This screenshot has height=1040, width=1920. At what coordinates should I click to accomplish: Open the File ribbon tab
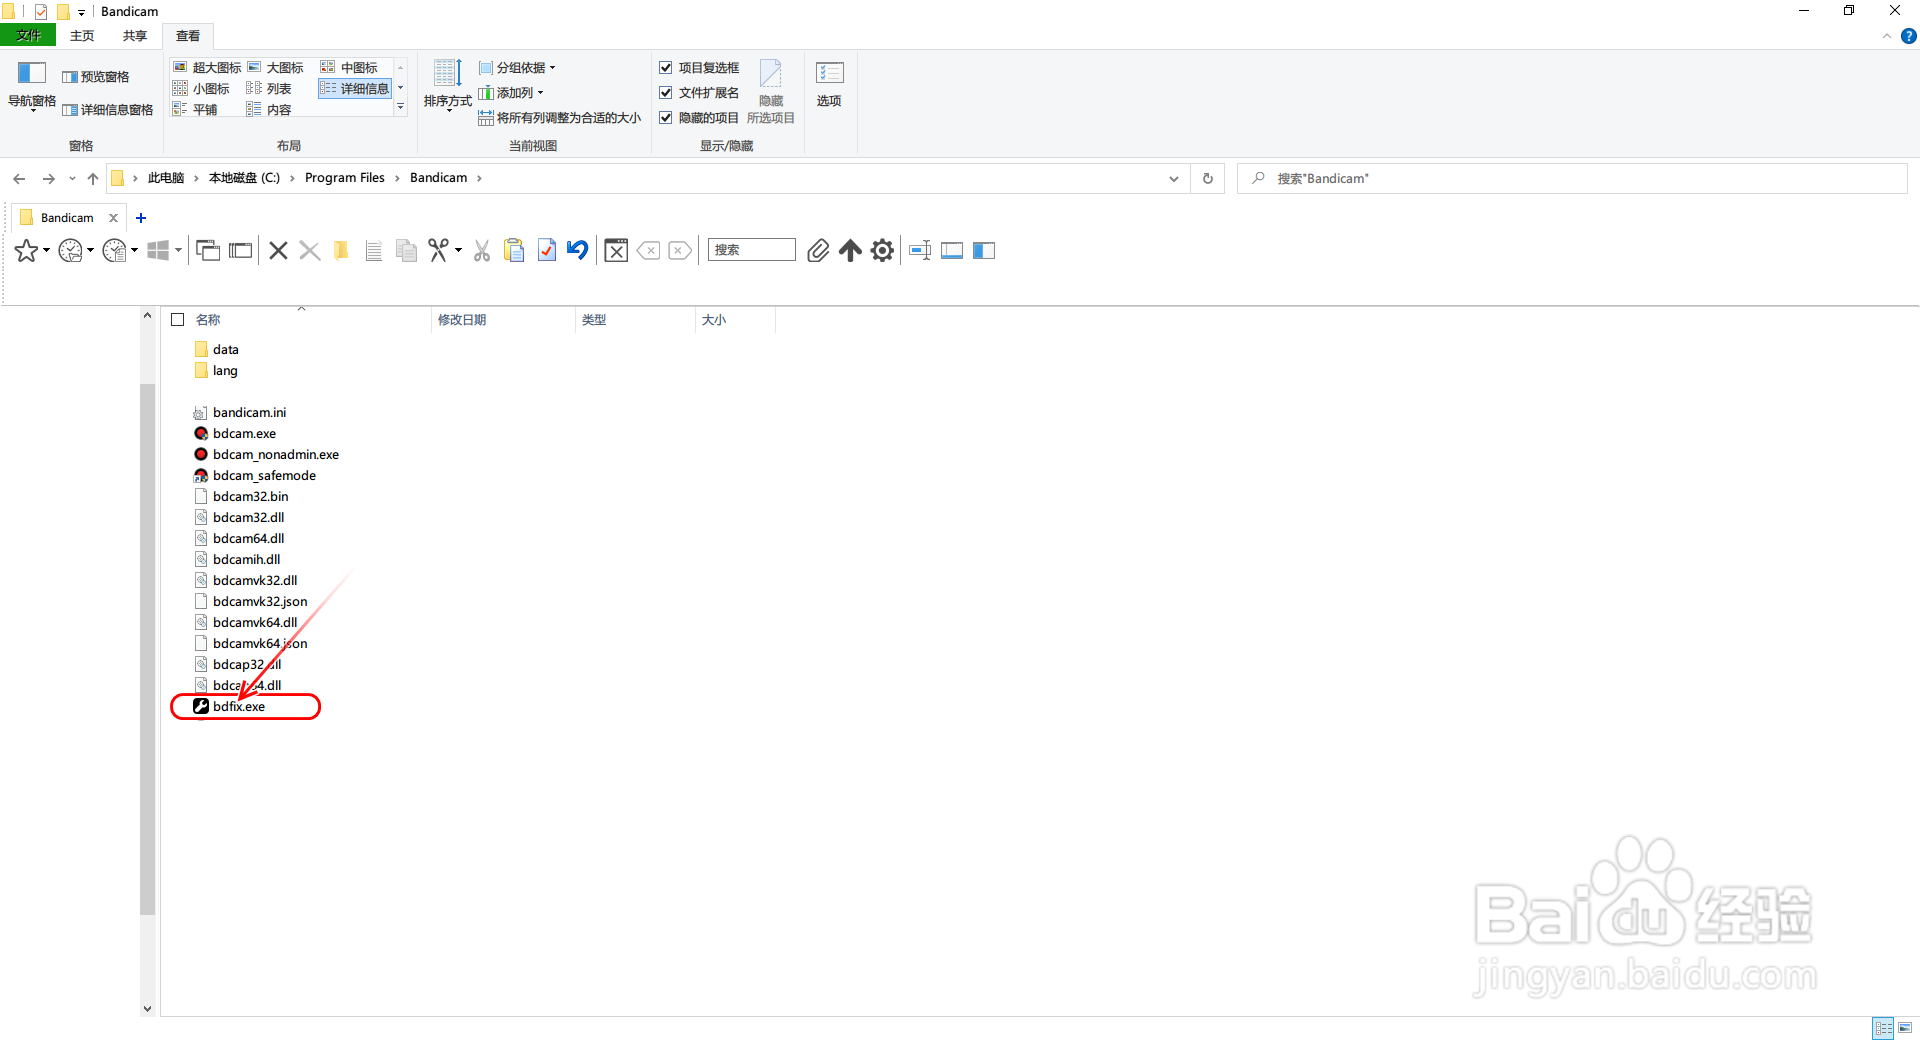tap(29, 36)
